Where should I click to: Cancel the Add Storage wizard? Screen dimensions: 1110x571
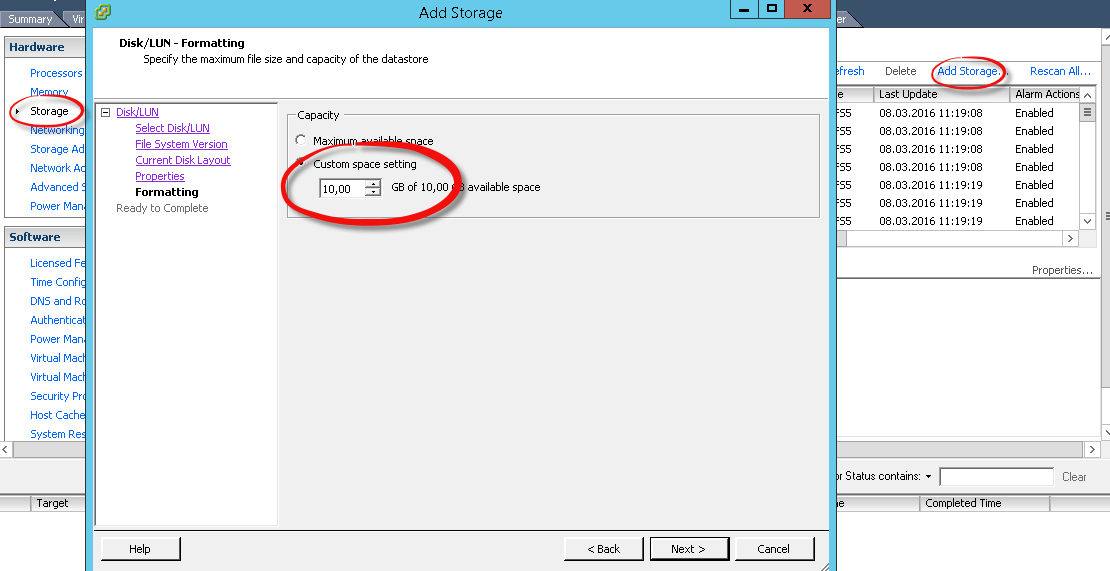click(x=774, y=548)
